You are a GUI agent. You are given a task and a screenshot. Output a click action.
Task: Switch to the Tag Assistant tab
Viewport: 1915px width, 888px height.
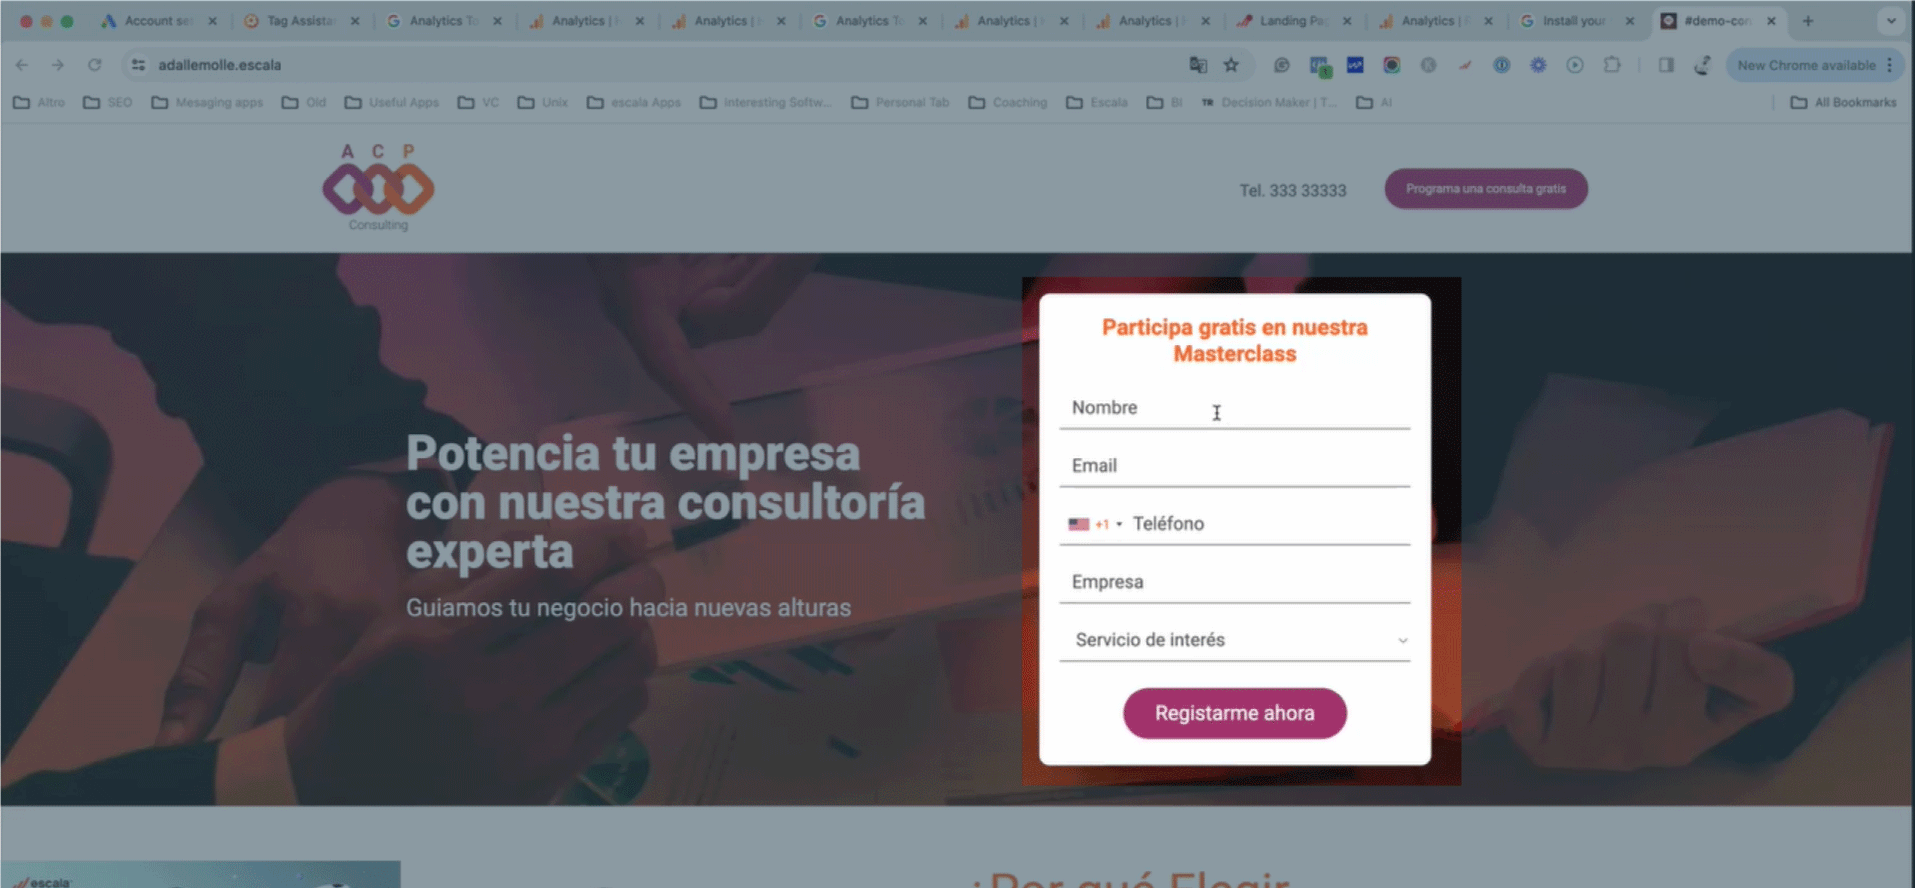[x=301, y=20]
